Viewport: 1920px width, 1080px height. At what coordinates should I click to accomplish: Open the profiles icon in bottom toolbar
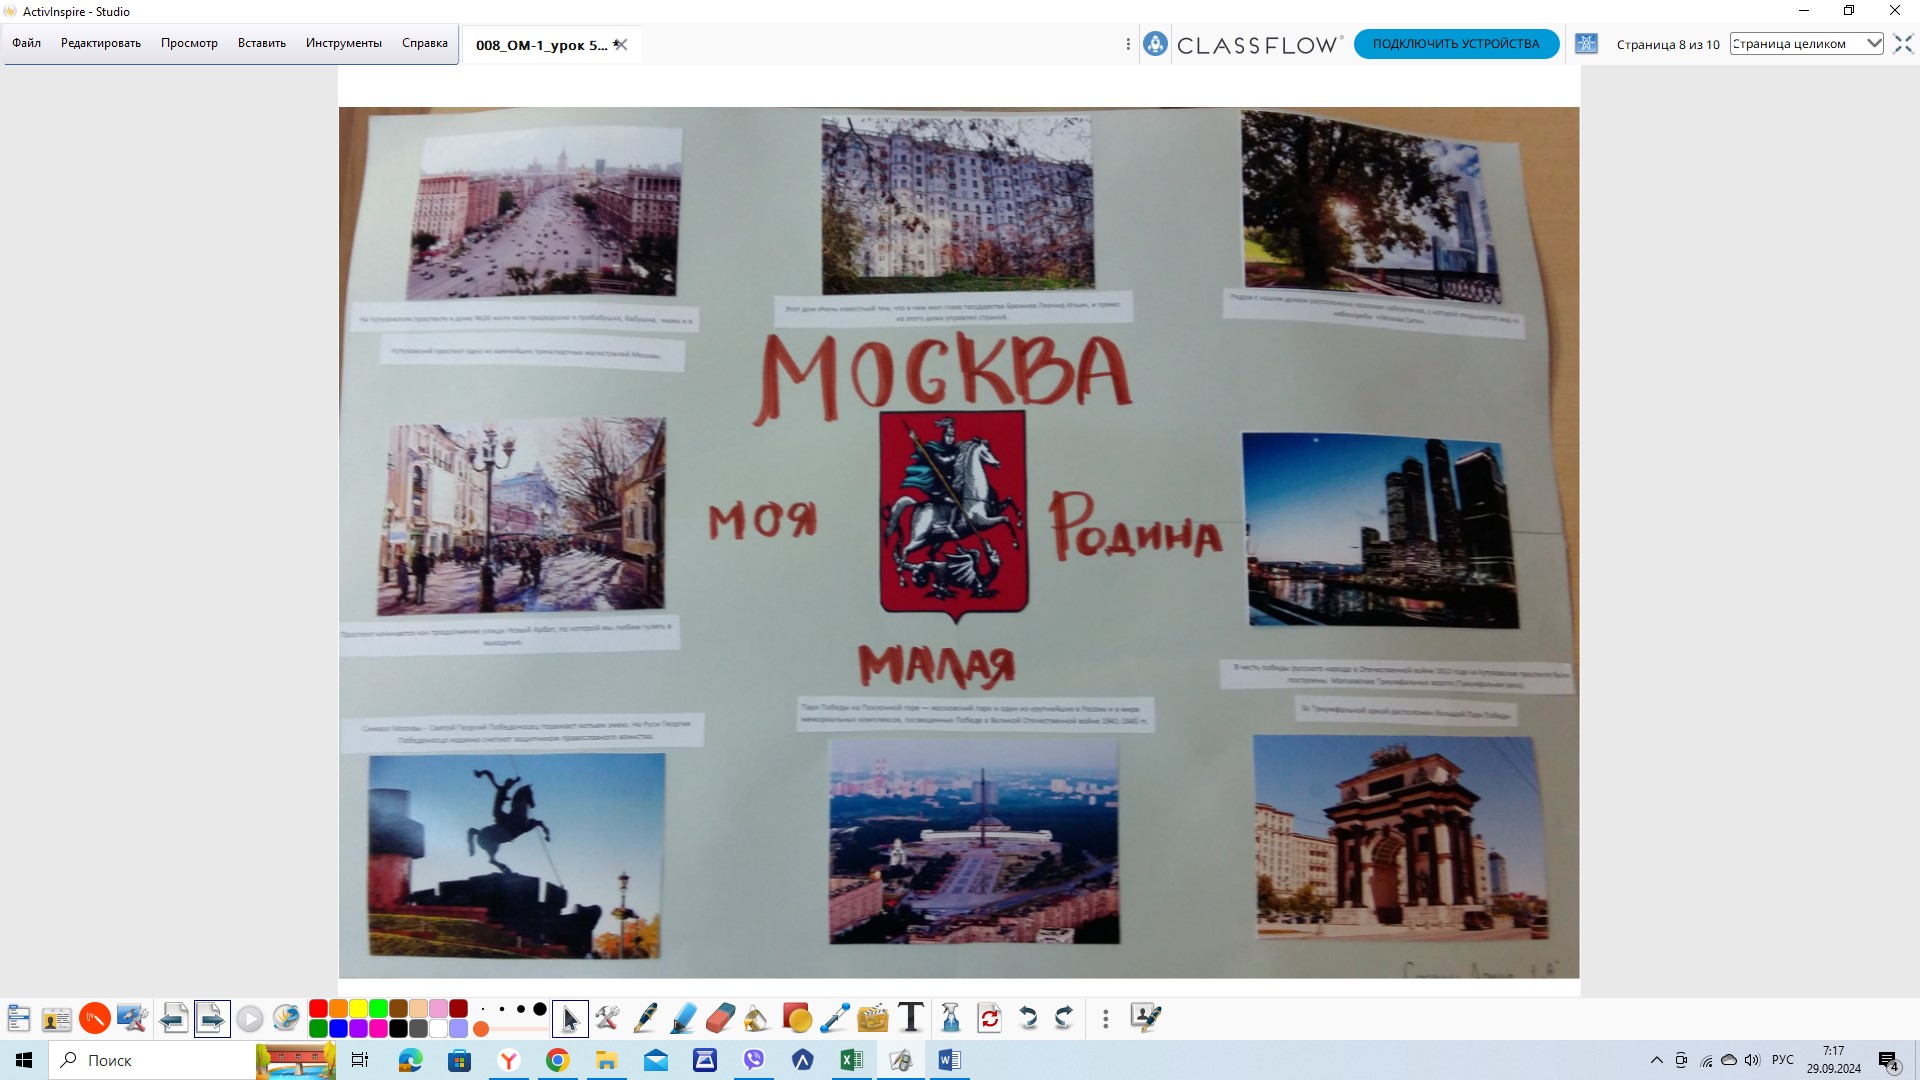[57, 1019]
